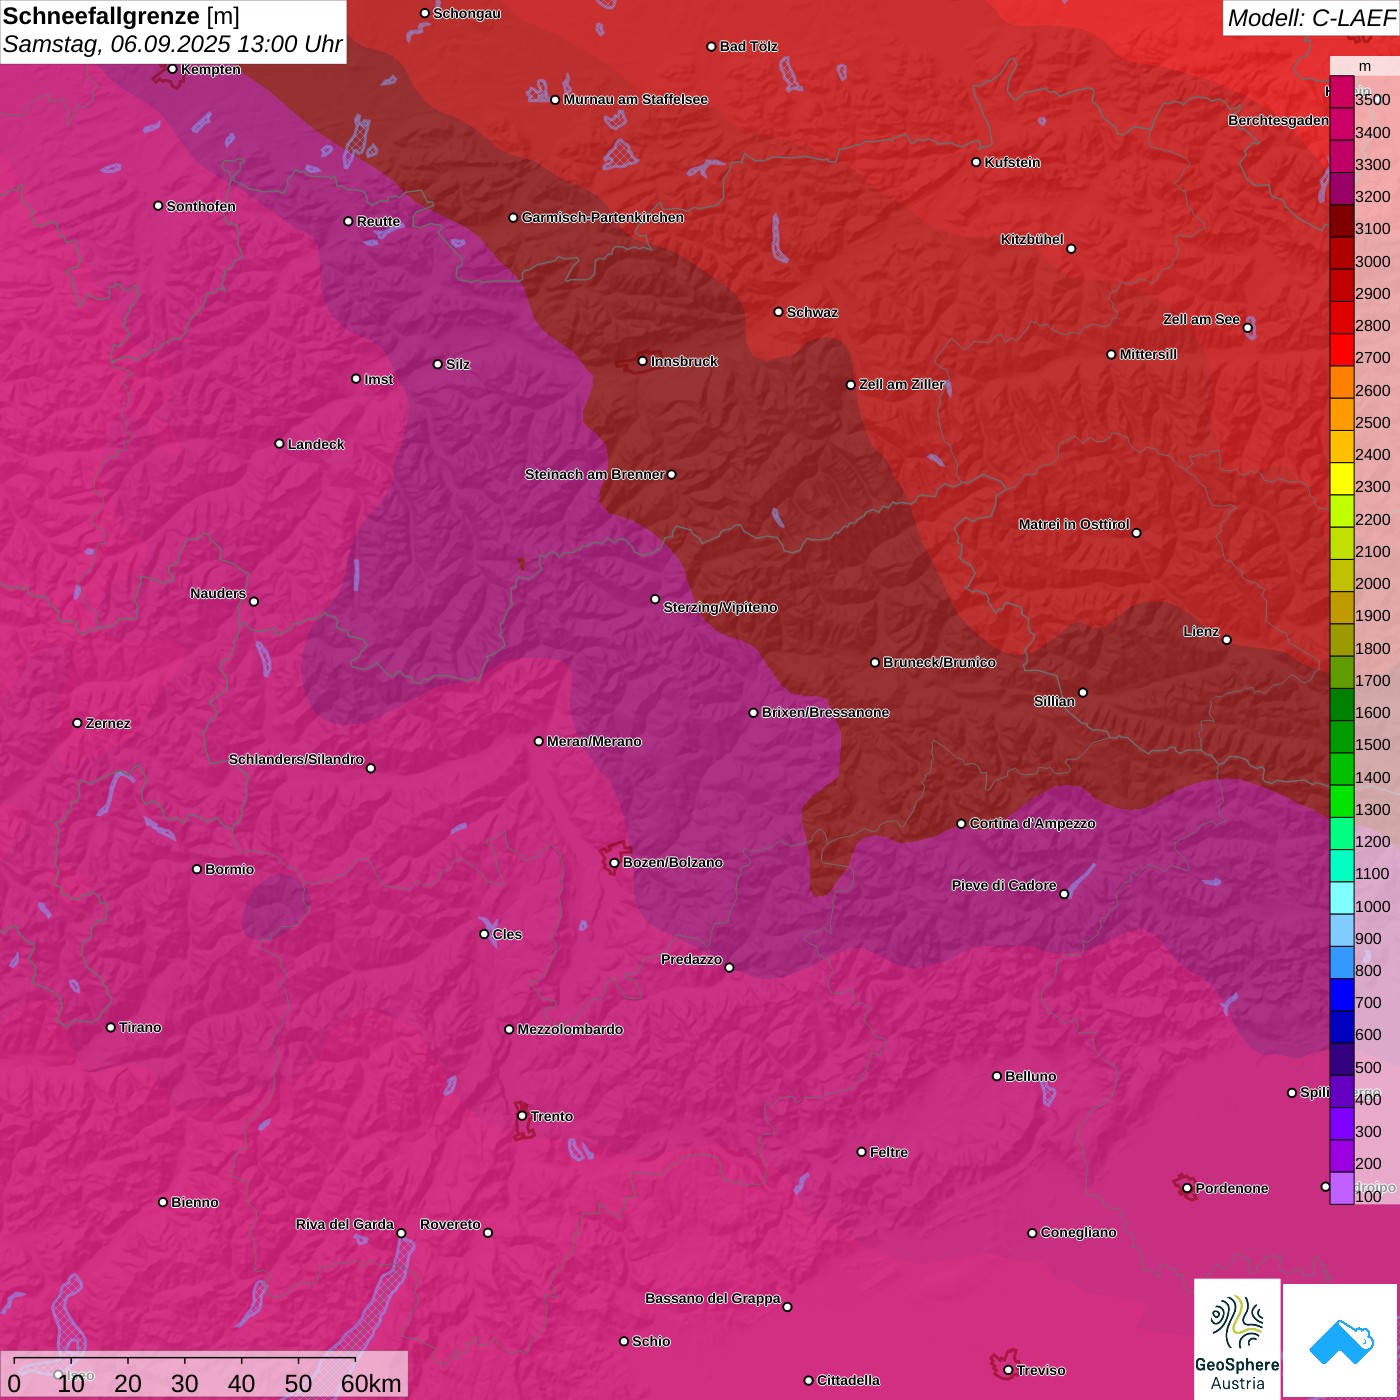Click the Berchtesgaden label
1400x1400 pixels.
pos(1278,121)
